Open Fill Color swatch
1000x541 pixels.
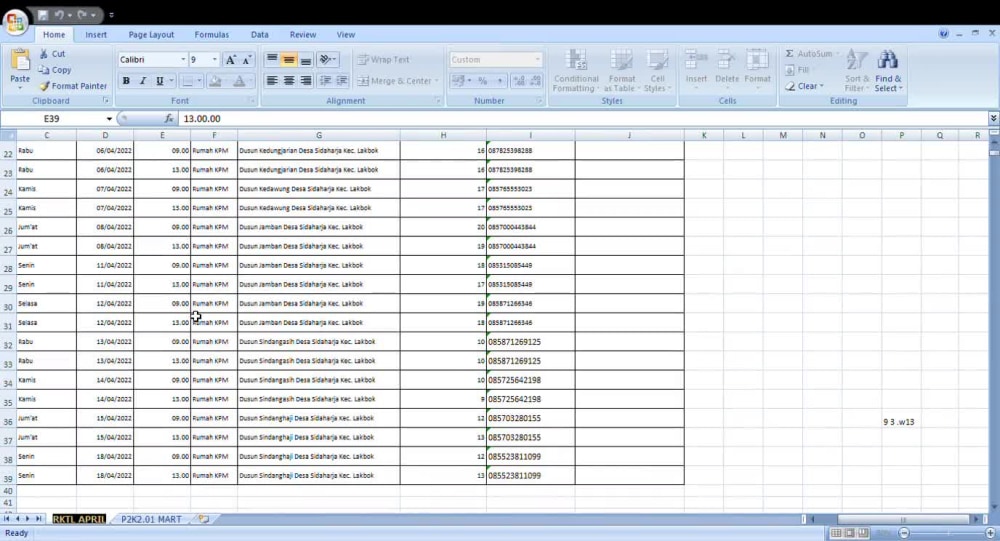tap(215, 81)
